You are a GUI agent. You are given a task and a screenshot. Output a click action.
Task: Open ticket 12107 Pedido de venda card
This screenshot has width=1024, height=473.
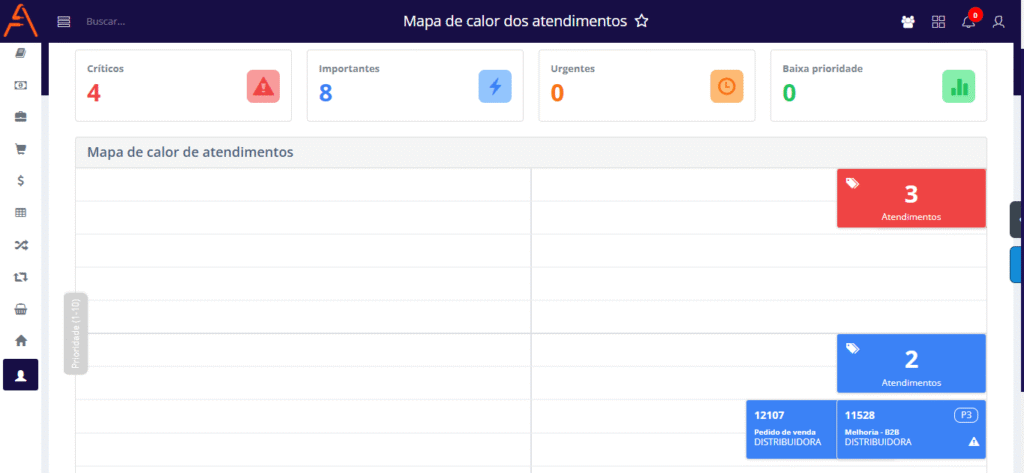790,429
